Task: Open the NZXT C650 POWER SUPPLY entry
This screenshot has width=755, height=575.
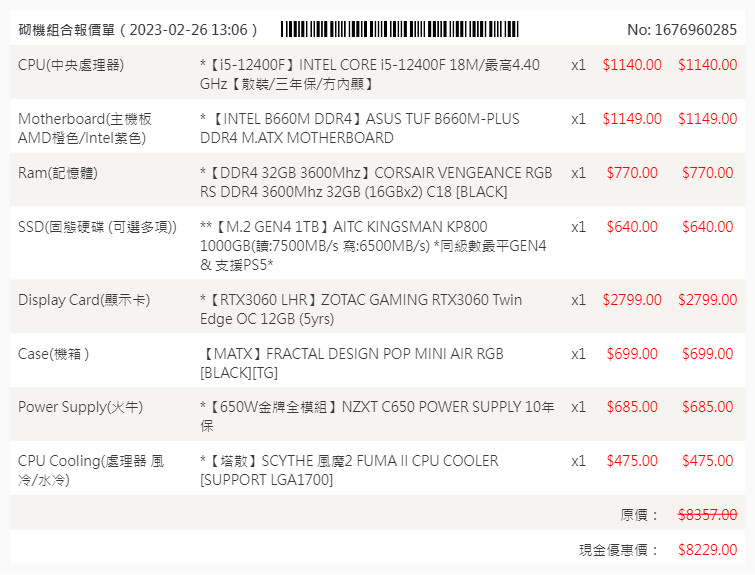Action: pyautogui.click(x=375, y=416)
